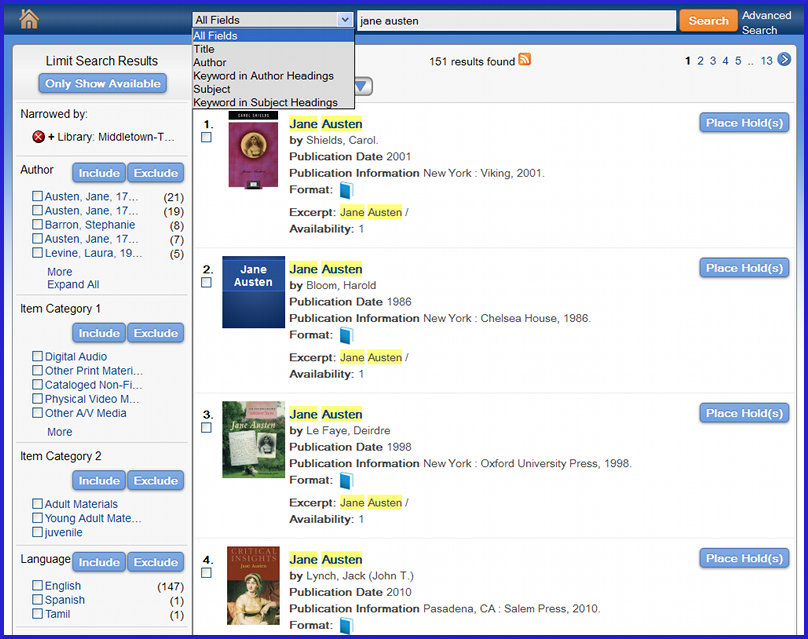Check the Spanish language filter
Screen dimensions: 808x639
coord(37,599)
